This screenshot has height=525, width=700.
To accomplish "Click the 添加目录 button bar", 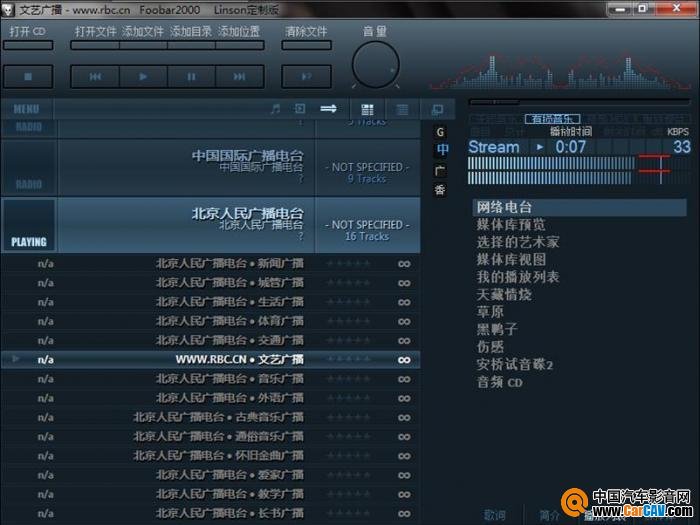I will pyautogui.click(x=192, y=45).
